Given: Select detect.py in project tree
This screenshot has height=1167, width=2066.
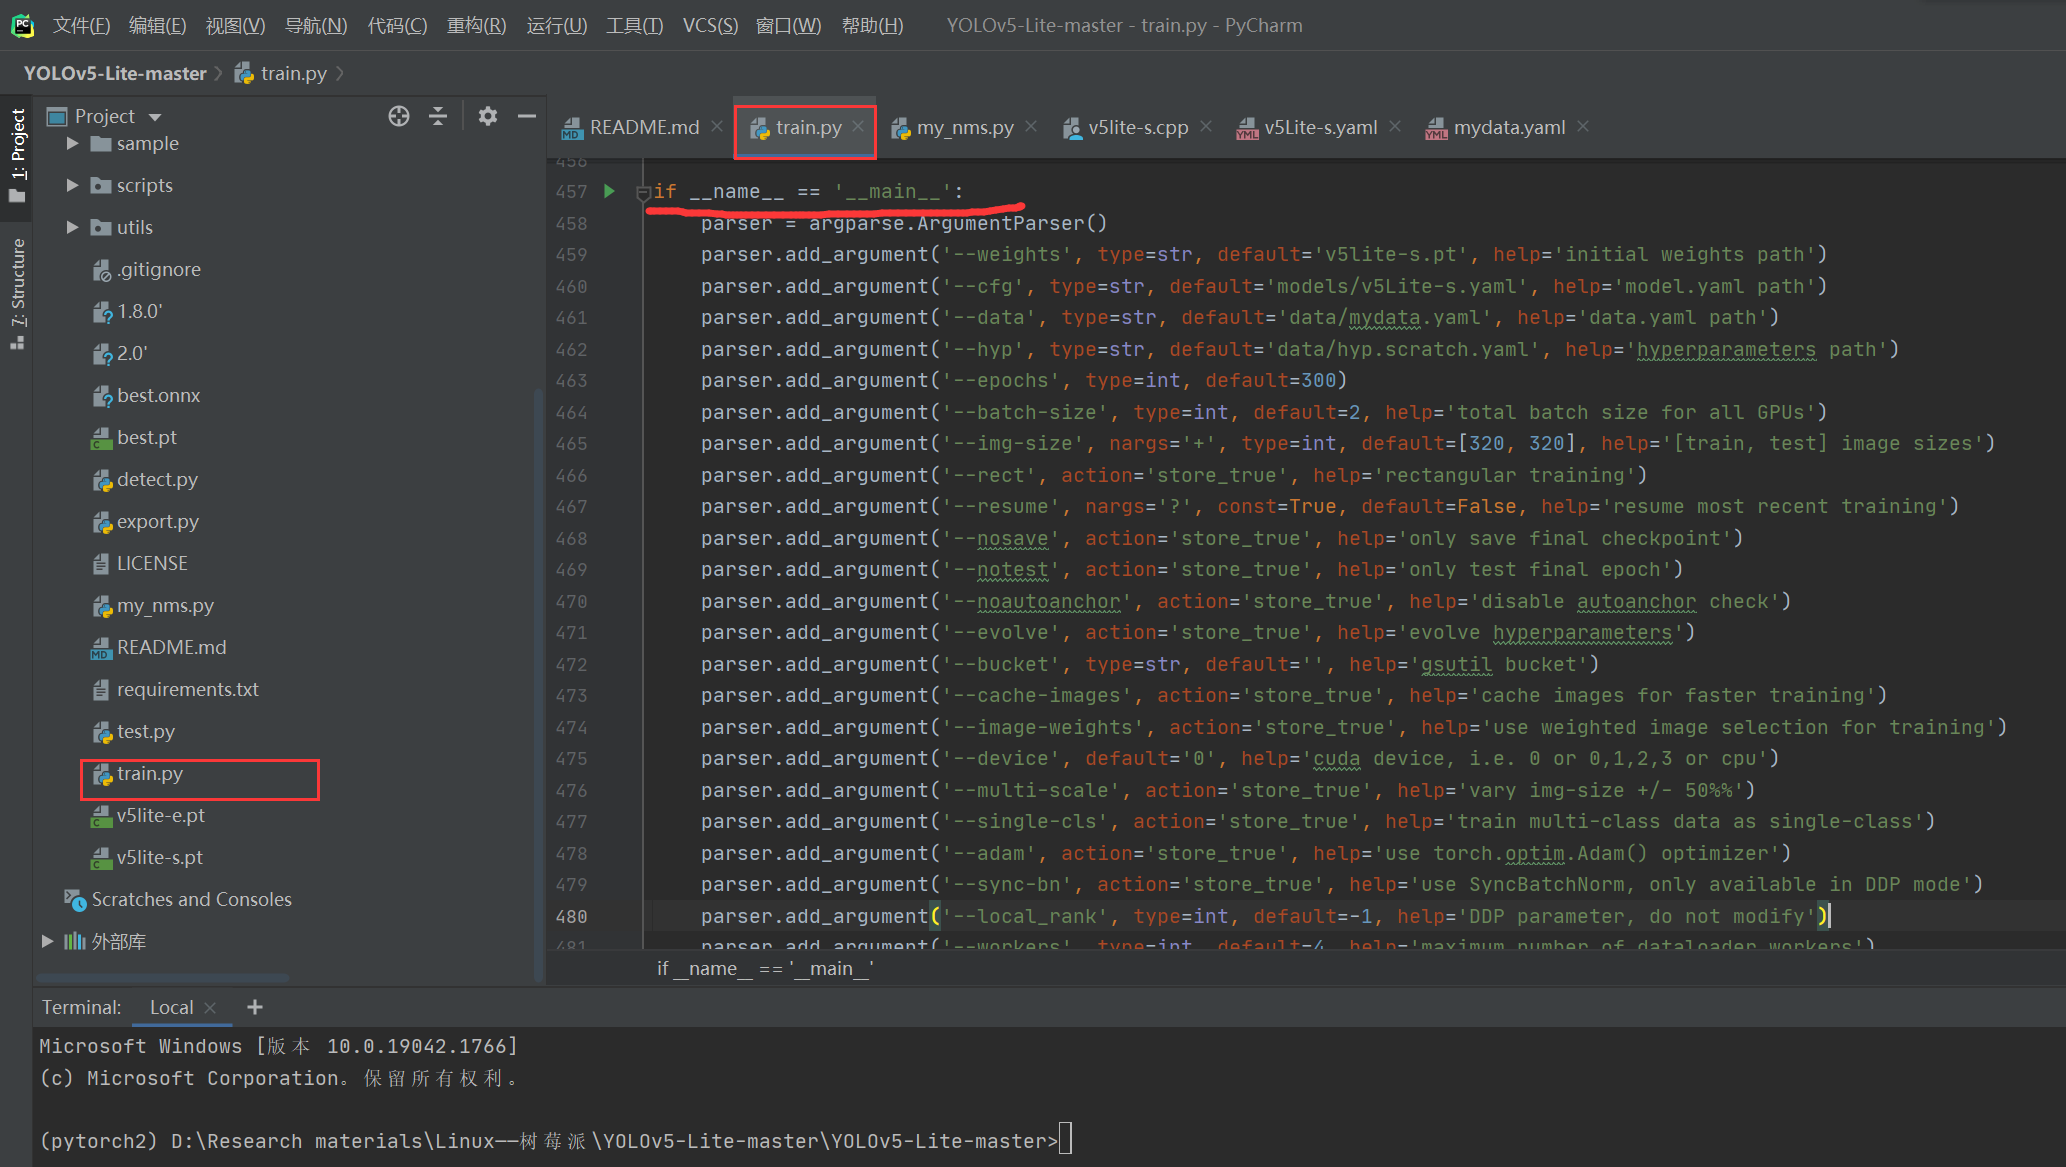Looking at the screenshot, I should point(145,479).
